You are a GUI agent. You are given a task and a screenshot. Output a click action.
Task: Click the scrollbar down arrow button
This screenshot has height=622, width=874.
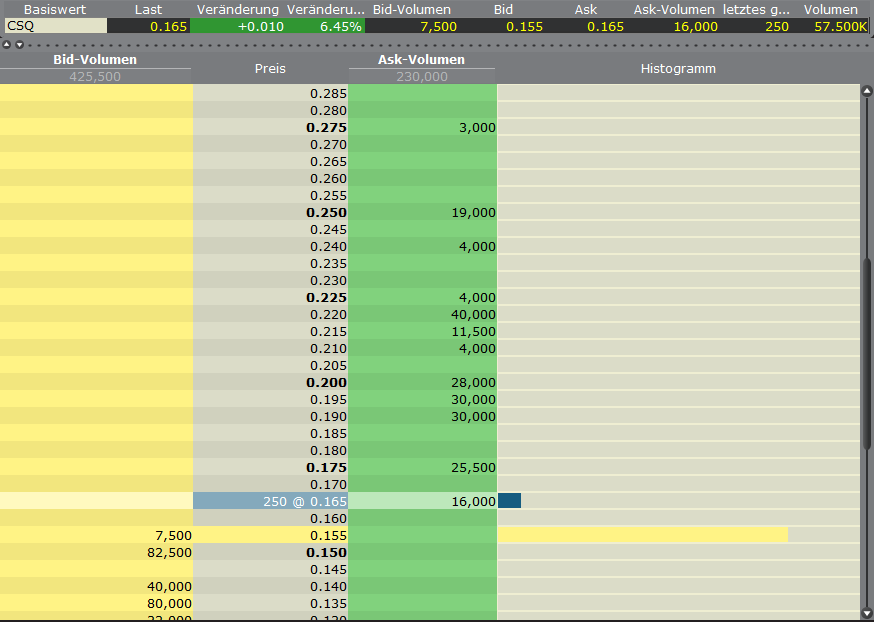(866, 613)
